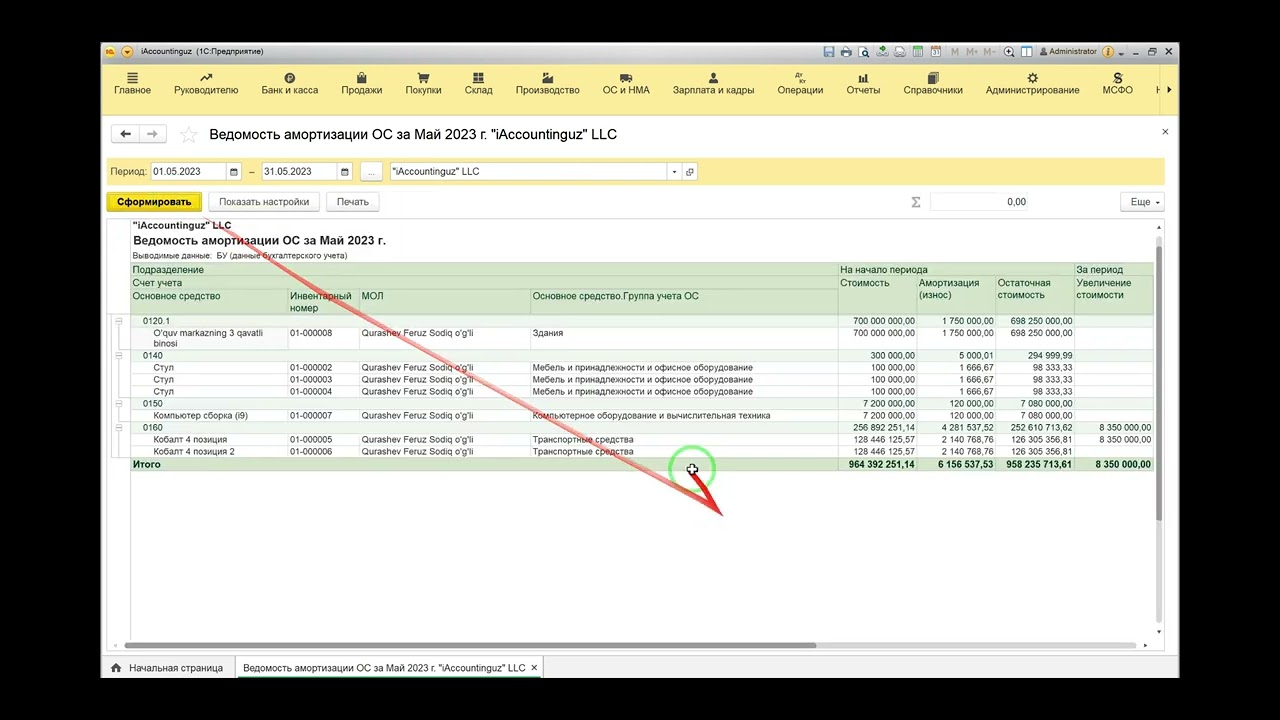The height and width of the screenshot is (720, 1280).
Task: Click Показать настройки button
Action: point(264,202)
